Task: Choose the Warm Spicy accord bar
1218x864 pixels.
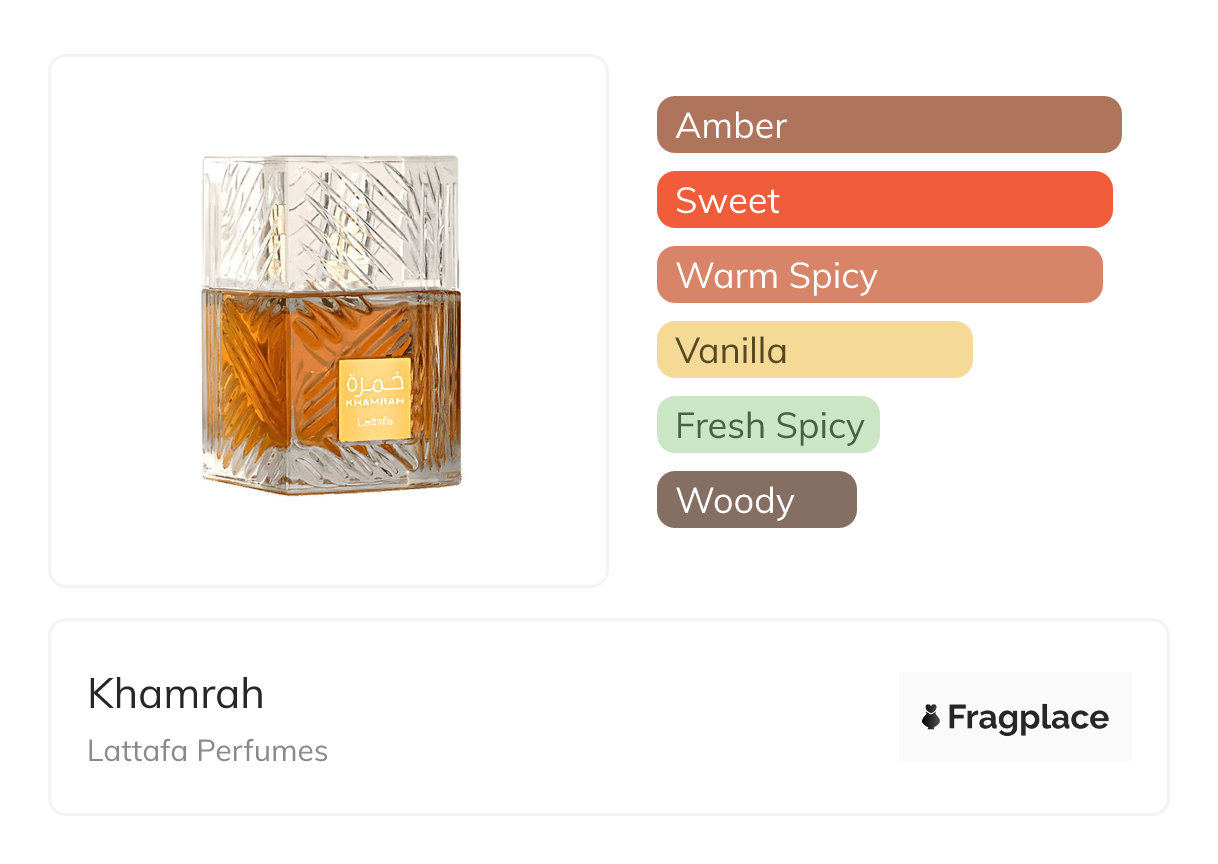Action: (x=879, y=275)
